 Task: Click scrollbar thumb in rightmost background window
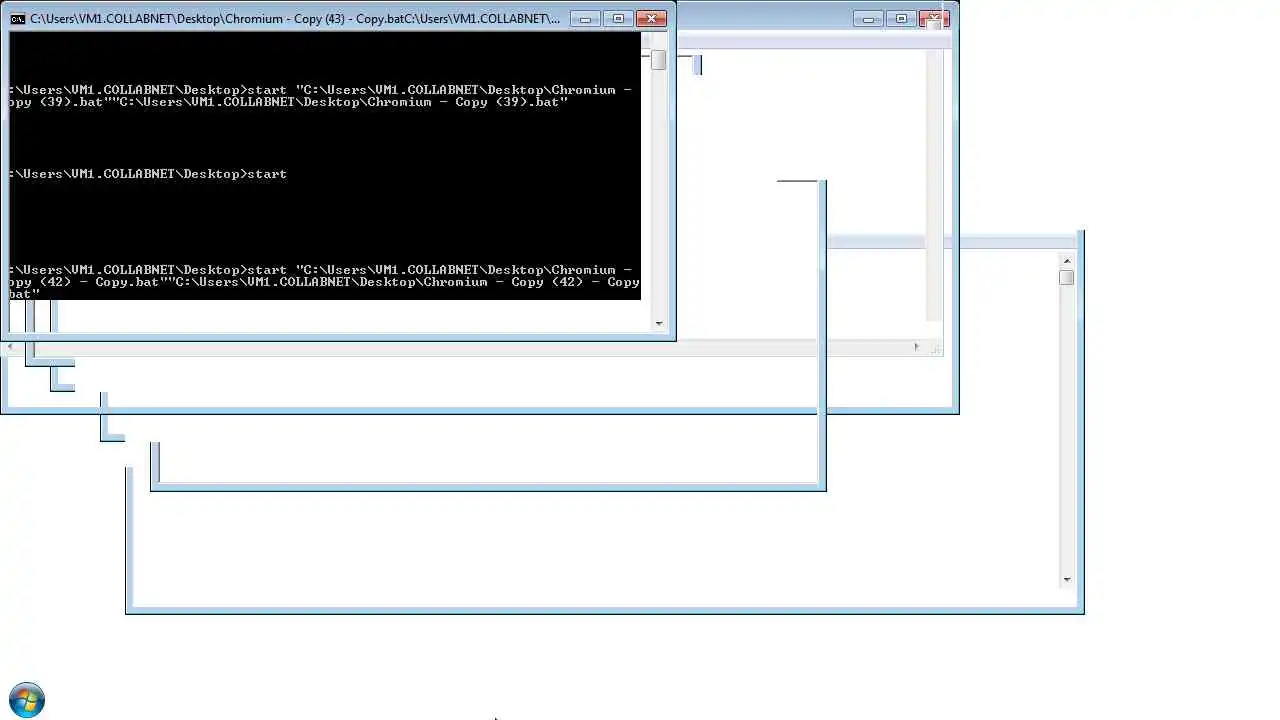click(x=1066, y=277)
